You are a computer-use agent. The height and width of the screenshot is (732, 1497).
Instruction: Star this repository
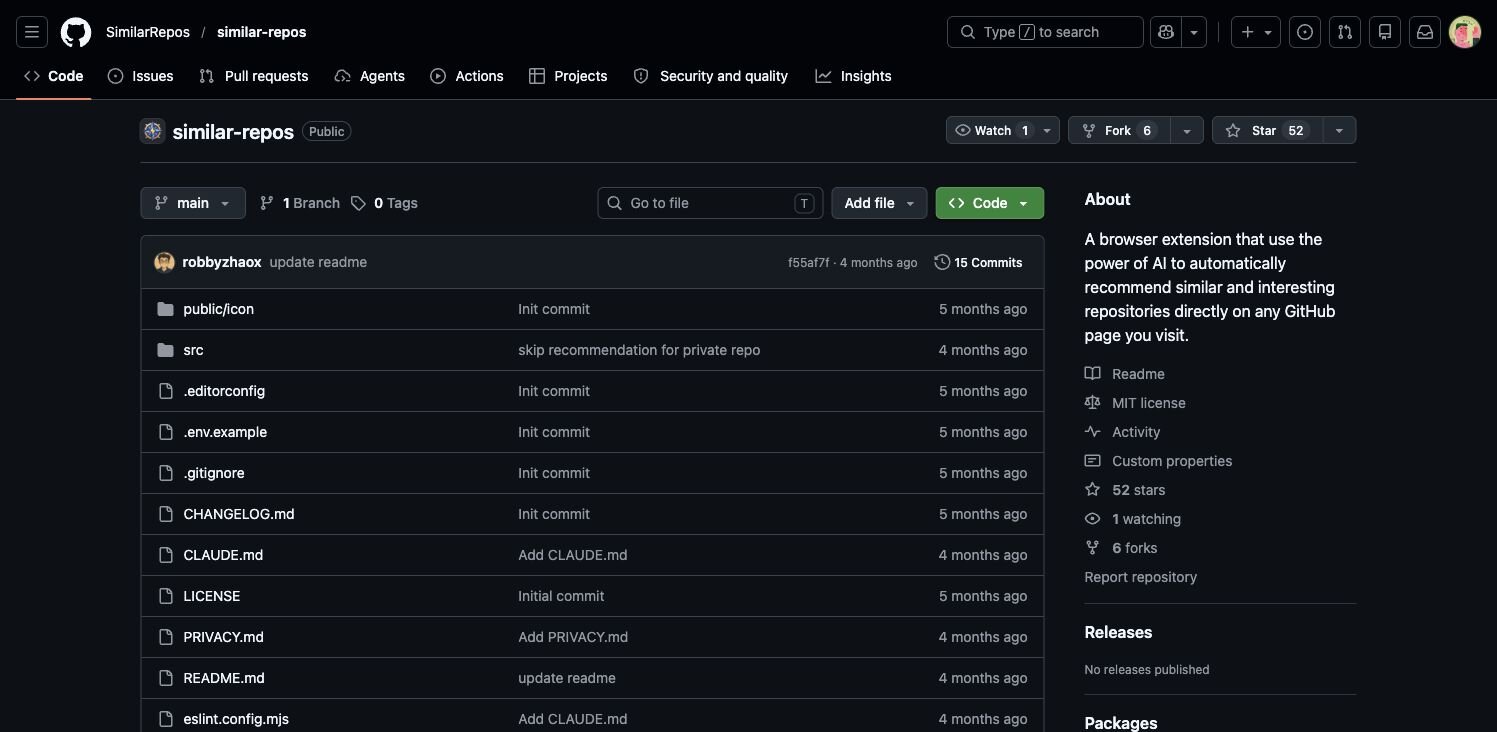(x=1267, y=130)
